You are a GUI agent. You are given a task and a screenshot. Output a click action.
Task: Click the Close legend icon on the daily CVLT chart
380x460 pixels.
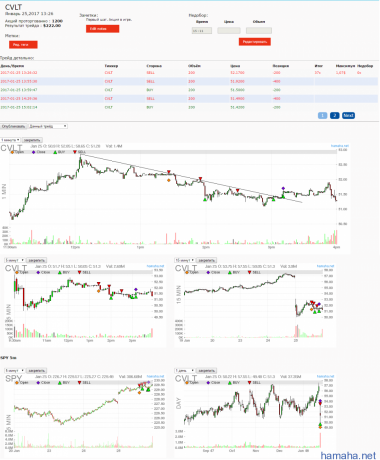coord(208,383)
